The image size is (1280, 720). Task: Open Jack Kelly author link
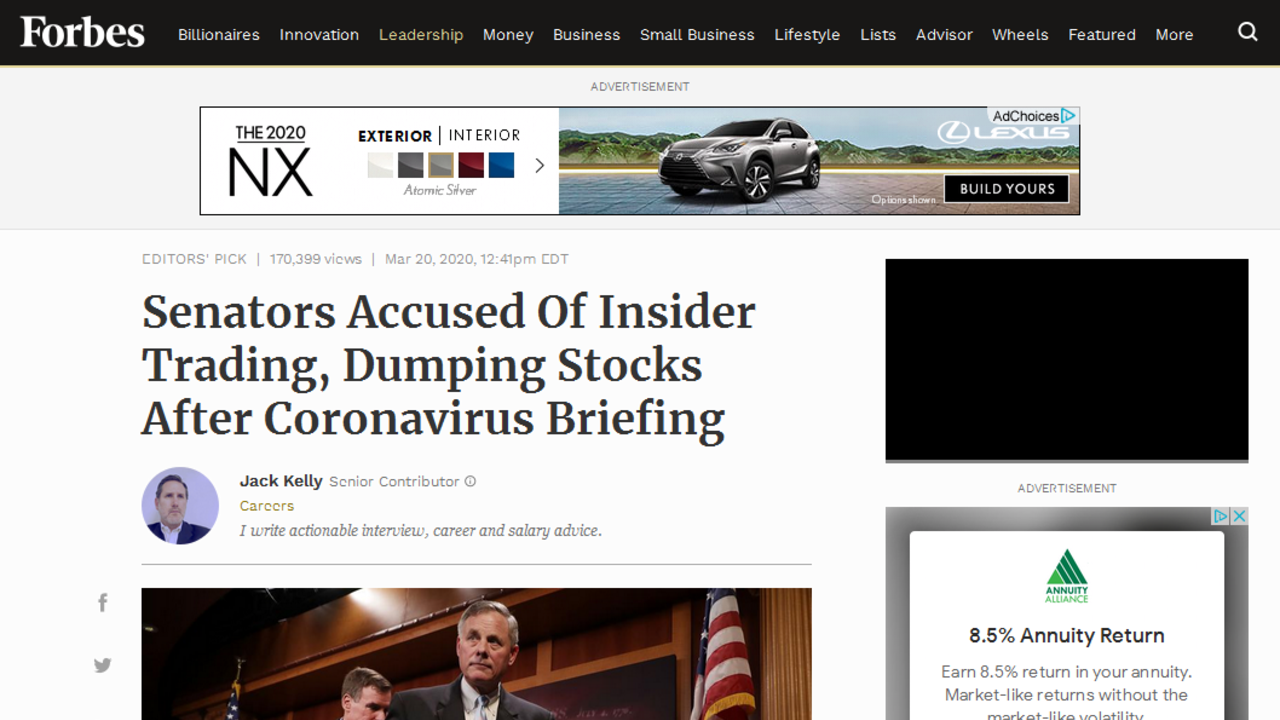pyautogui.click(x=281, y=481)
